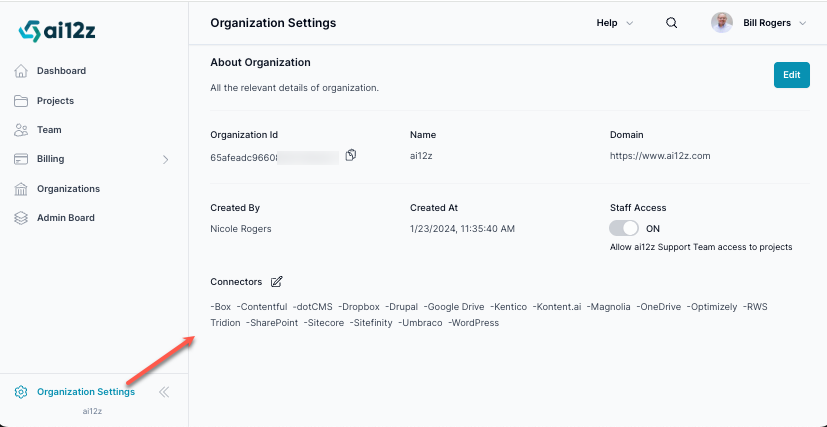Click the -Dropbox connector text

tap(359, 307)
